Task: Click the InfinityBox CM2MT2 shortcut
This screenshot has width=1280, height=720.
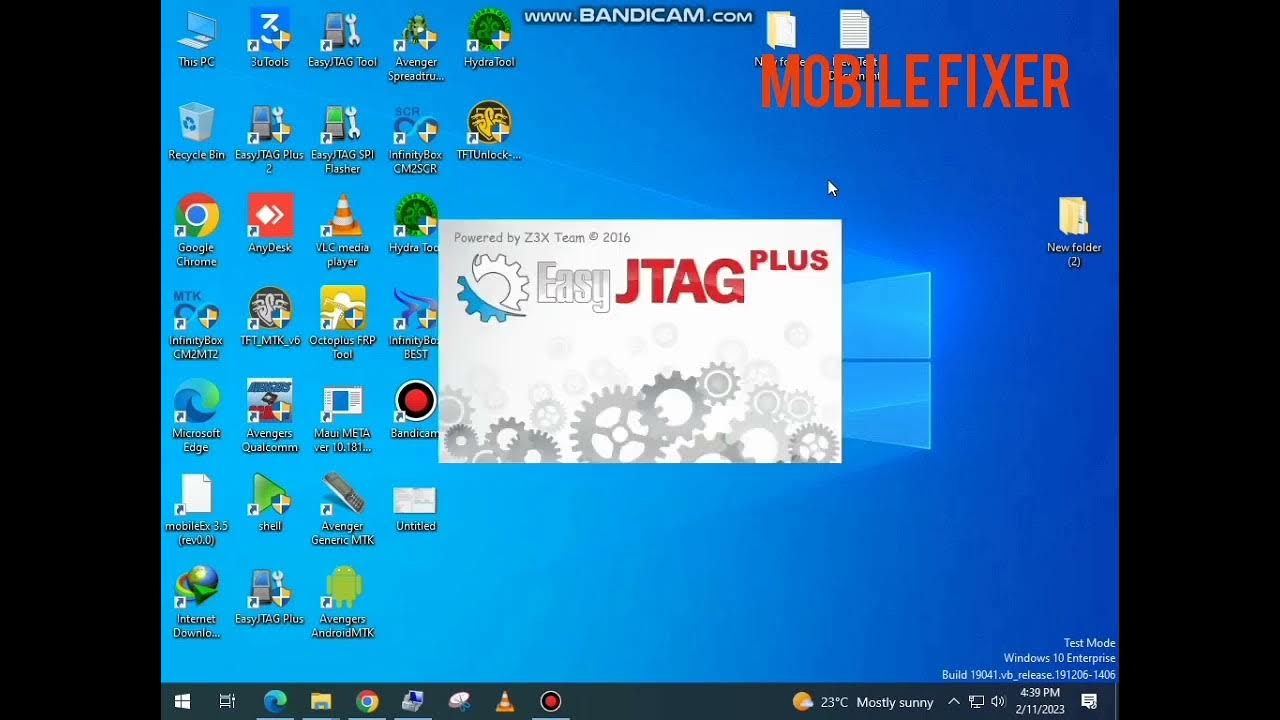Action: point(196,323)
